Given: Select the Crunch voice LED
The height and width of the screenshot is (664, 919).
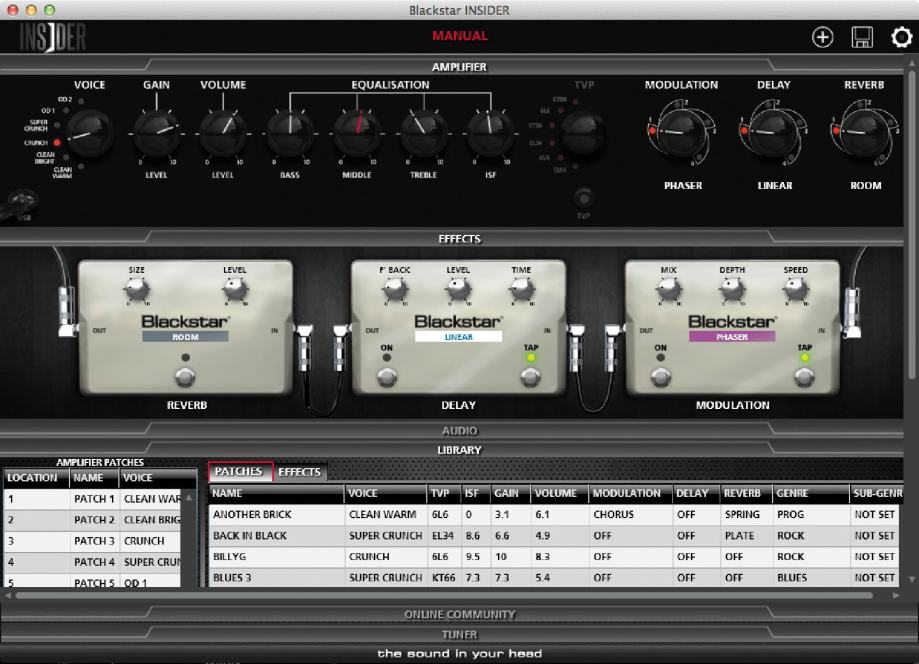Looking at the screenshot, I should click(x=57, y=143).
